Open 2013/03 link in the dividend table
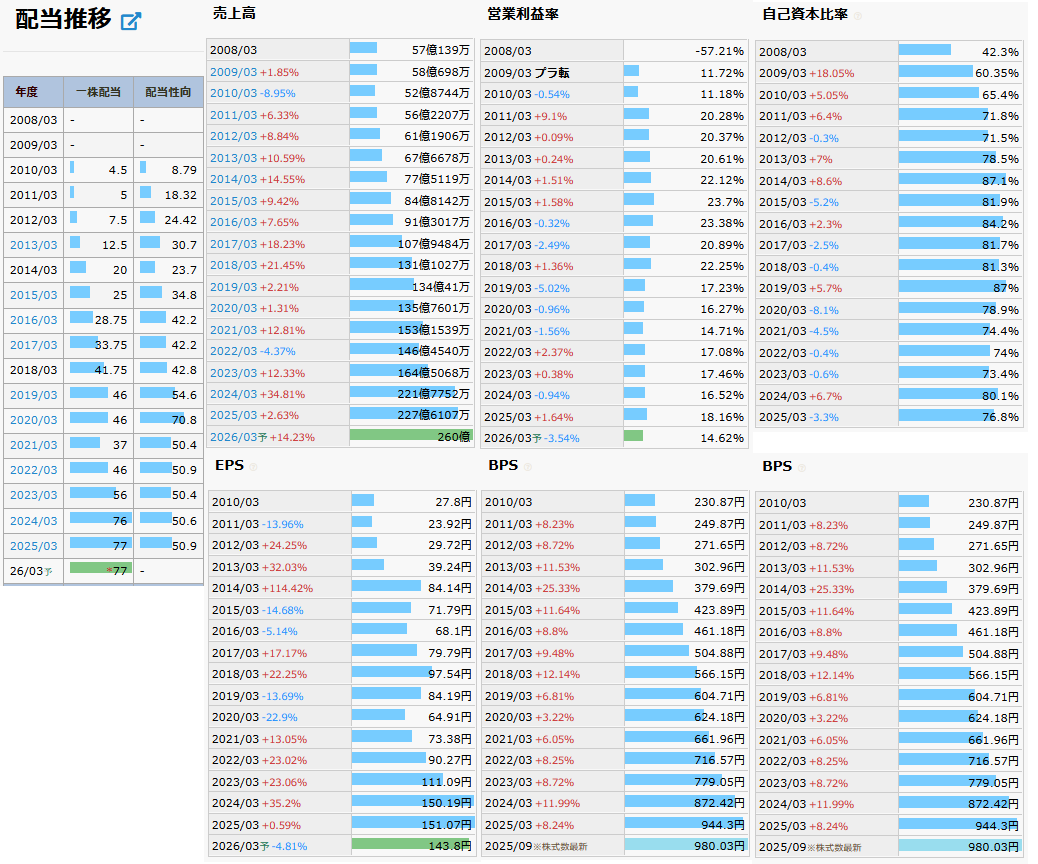 coord(34,245)
